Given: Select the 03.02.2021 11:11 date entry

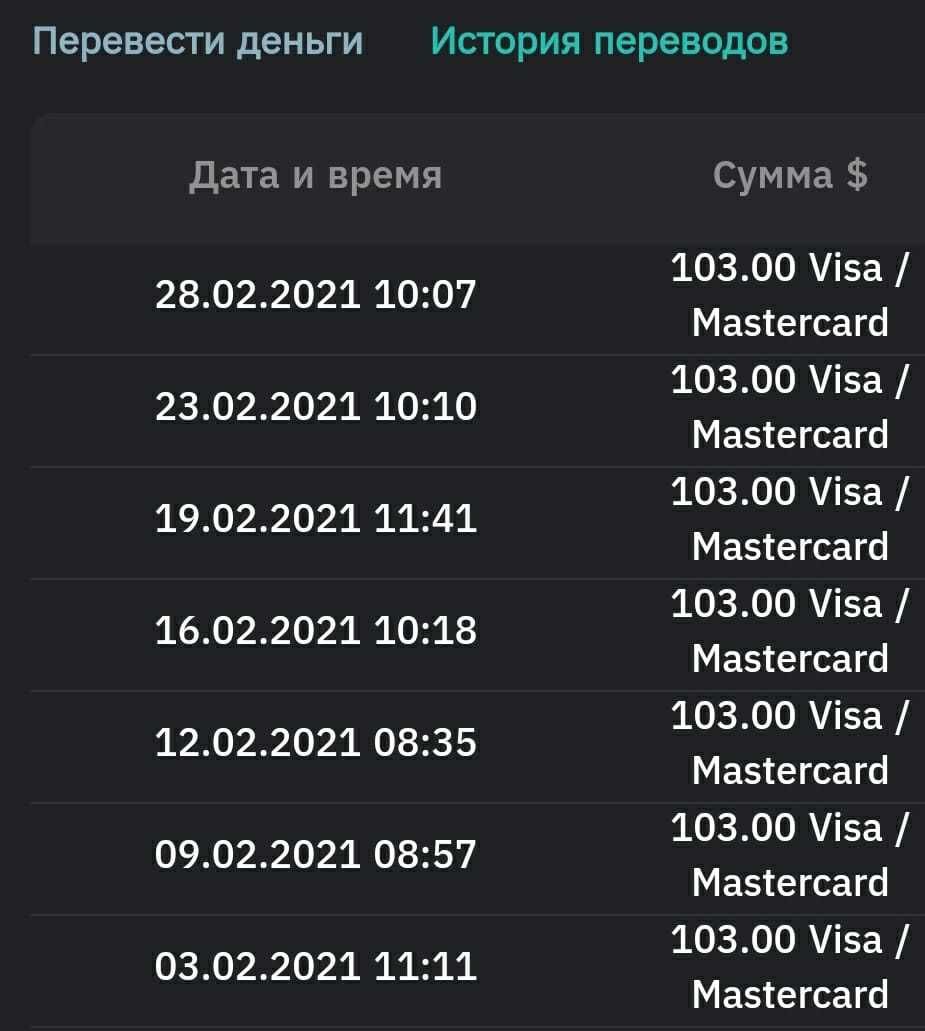Looking at the screenshot, I should pos(316,967).
